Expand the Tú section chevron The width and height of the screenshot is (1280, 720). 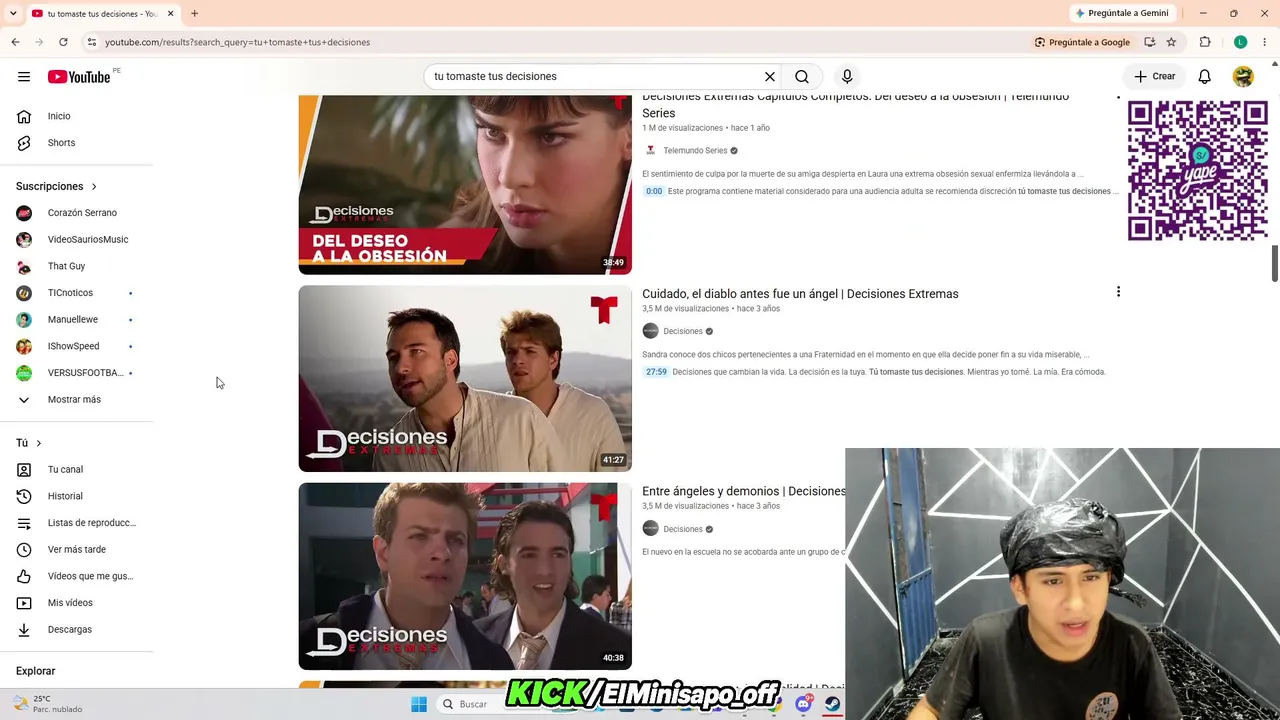(x=39, y=443)
